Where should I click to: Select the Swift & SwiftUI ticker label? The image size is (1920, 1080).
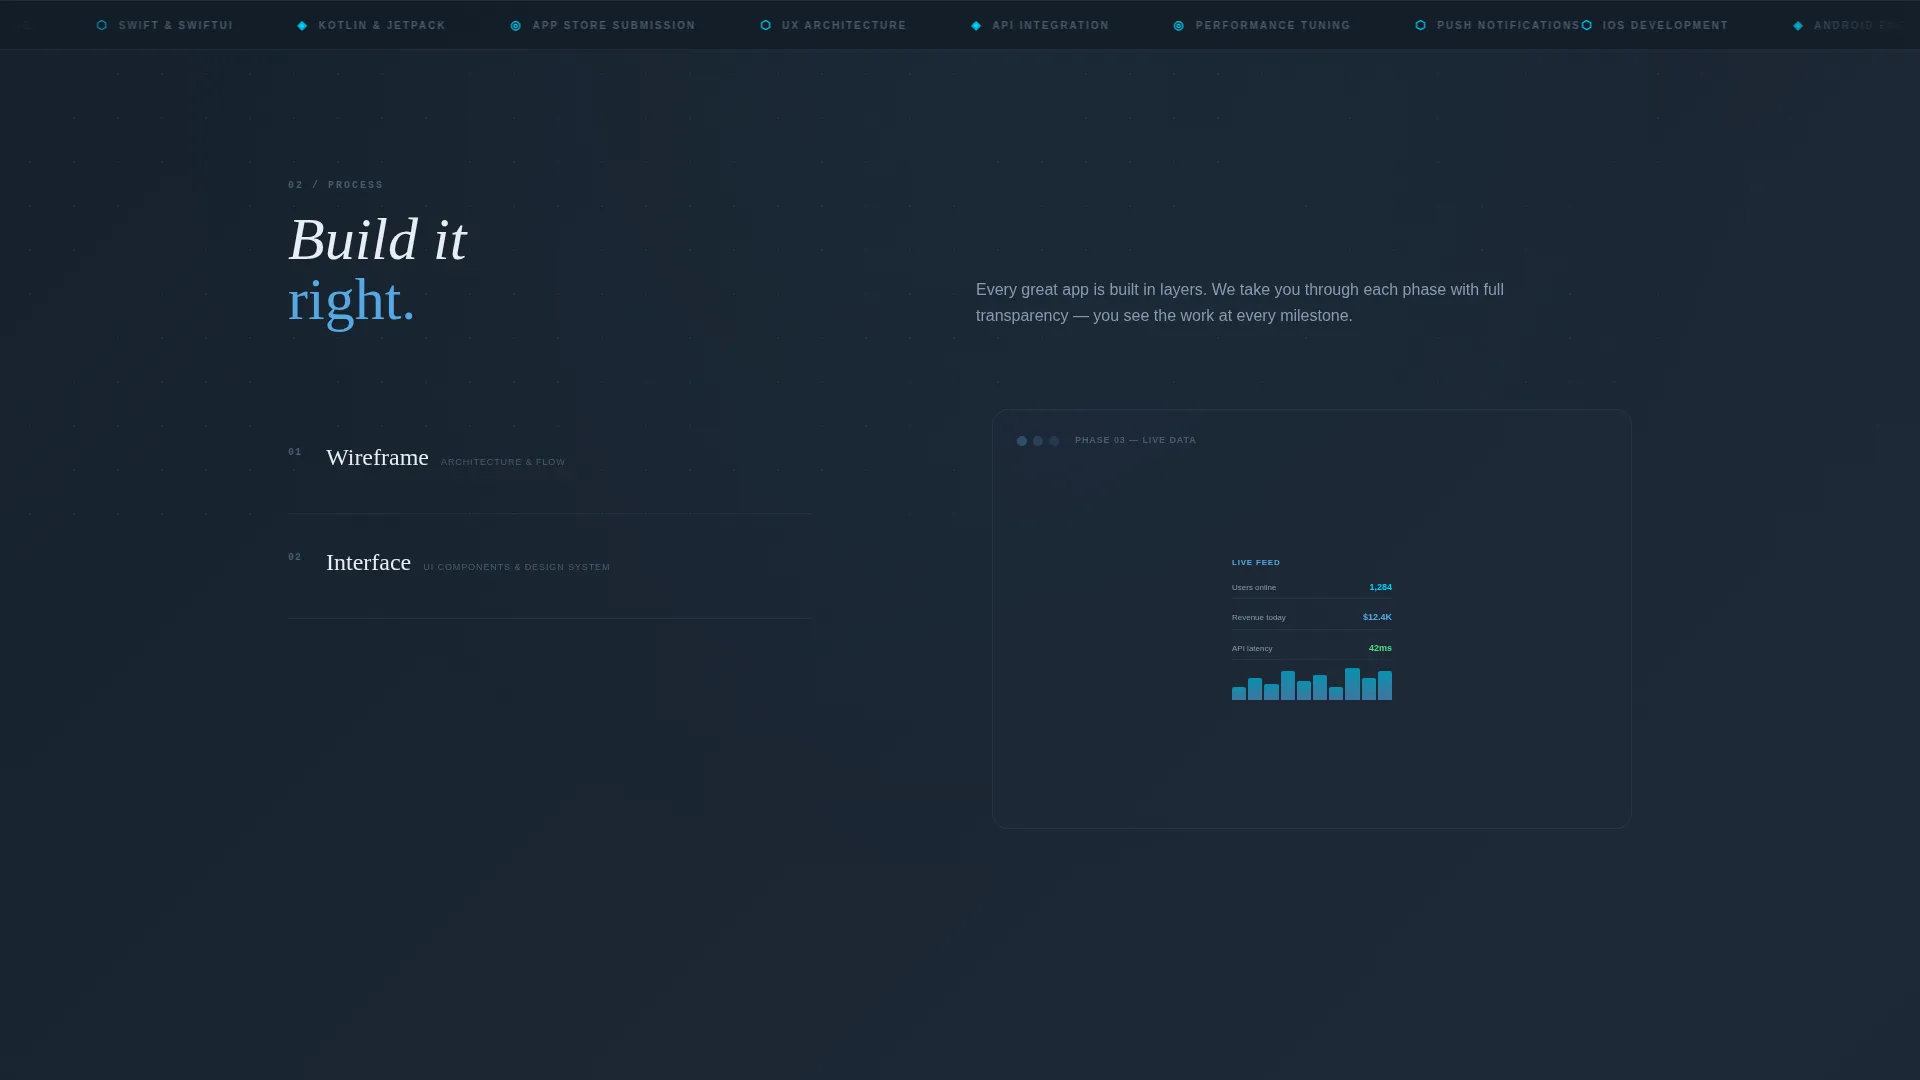click(176, 26)
